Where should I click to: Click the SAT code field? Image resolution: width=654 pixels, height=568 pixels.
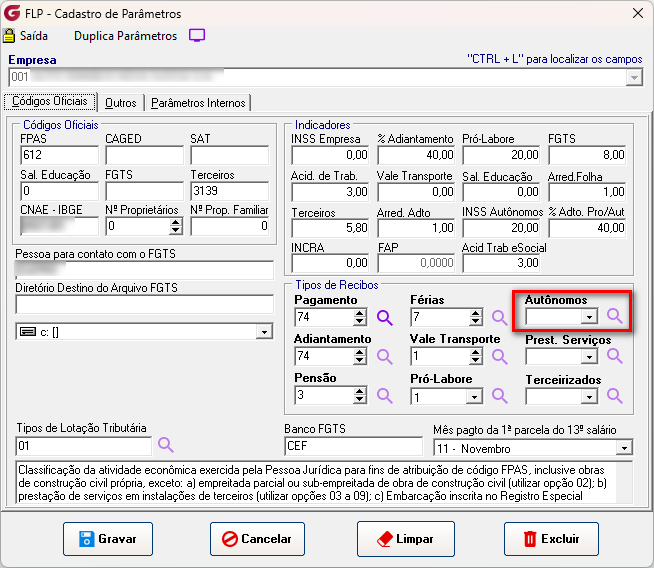tap(230, 155)
